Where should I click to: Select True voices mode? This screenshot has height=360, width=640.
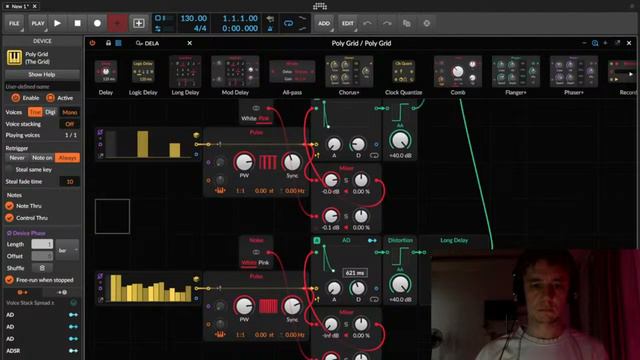tap(35, 112)
